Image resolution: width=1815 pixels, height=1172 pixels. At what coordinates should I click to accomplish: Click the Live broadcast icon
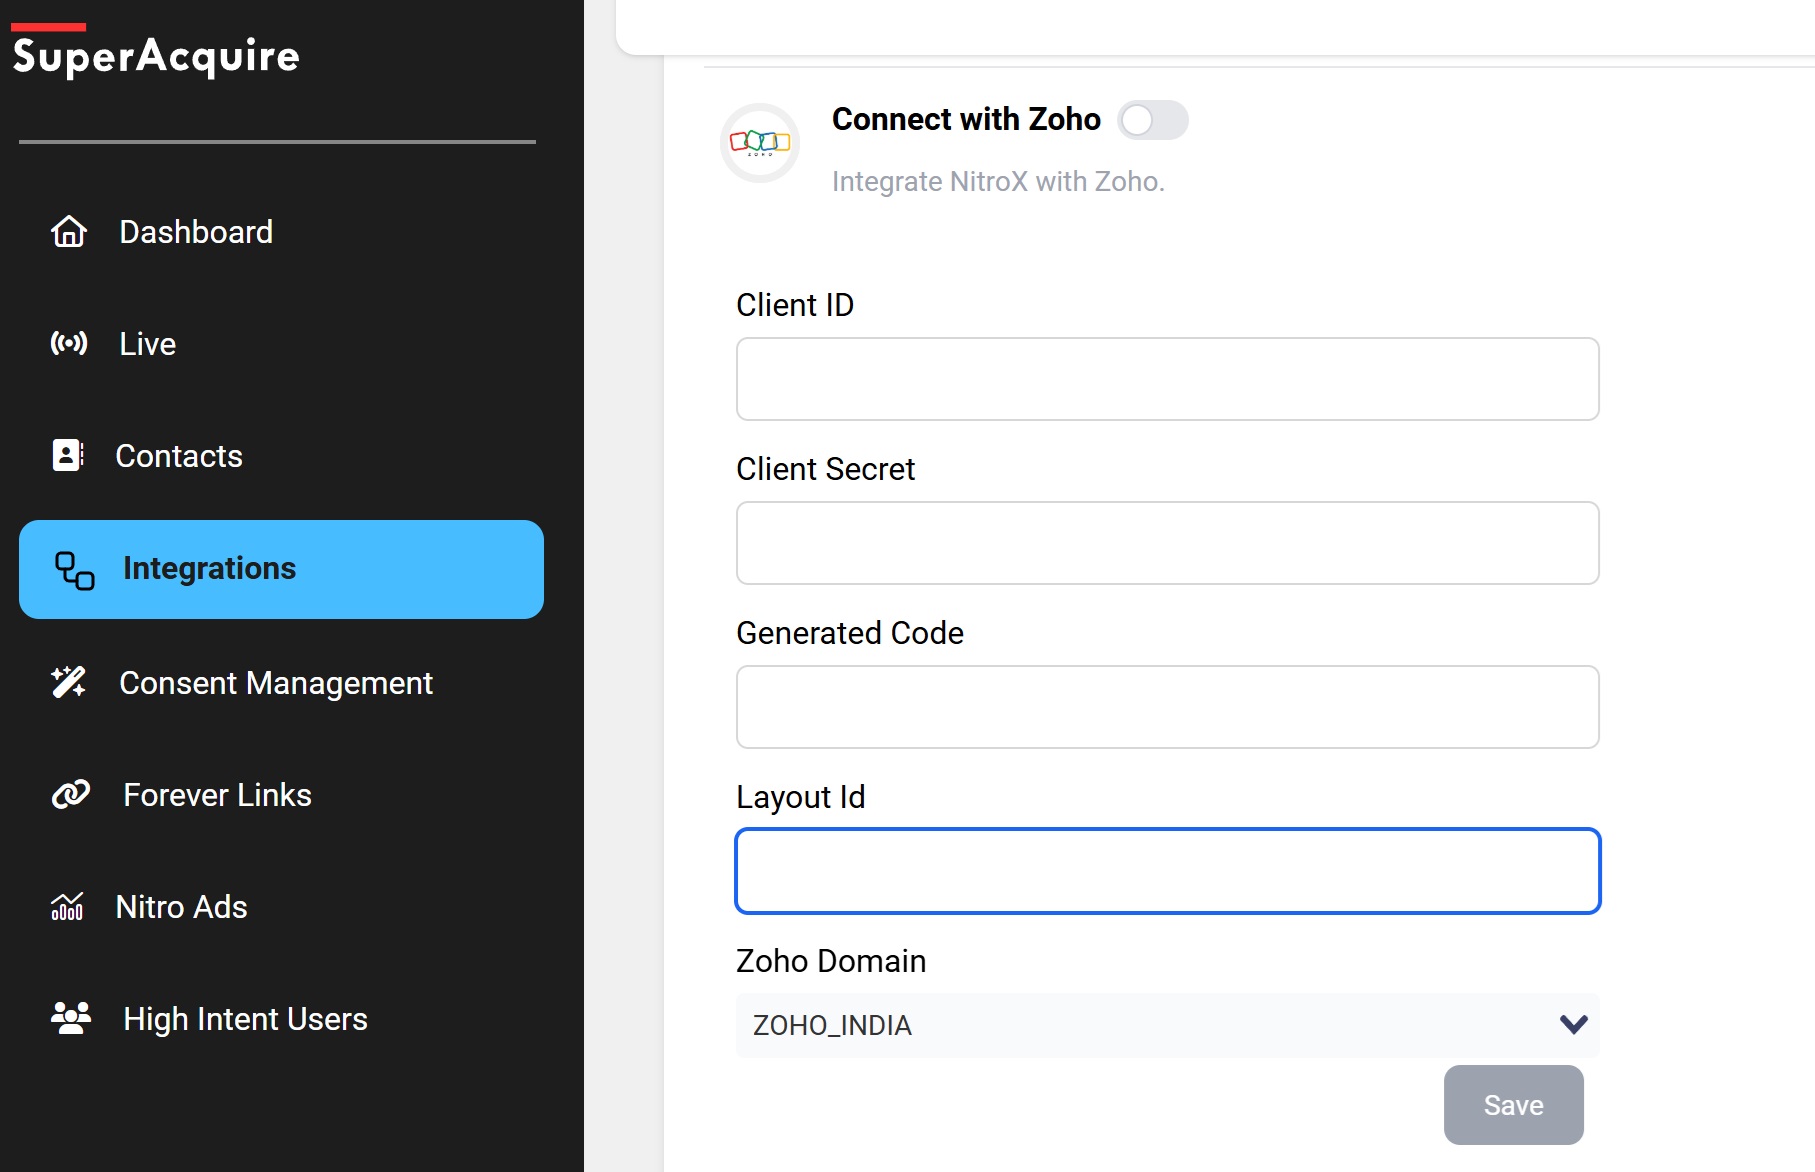[x=69, y=344]
